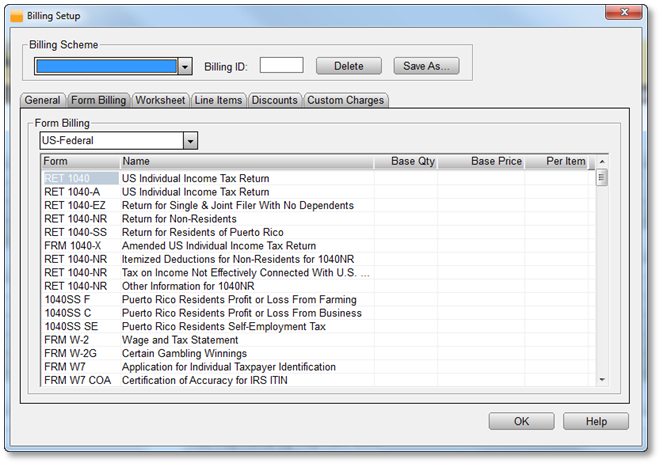Click the scroll up arrow in form list
The width and height of the screenshot is (661, 465).
[x=602, y=162]
